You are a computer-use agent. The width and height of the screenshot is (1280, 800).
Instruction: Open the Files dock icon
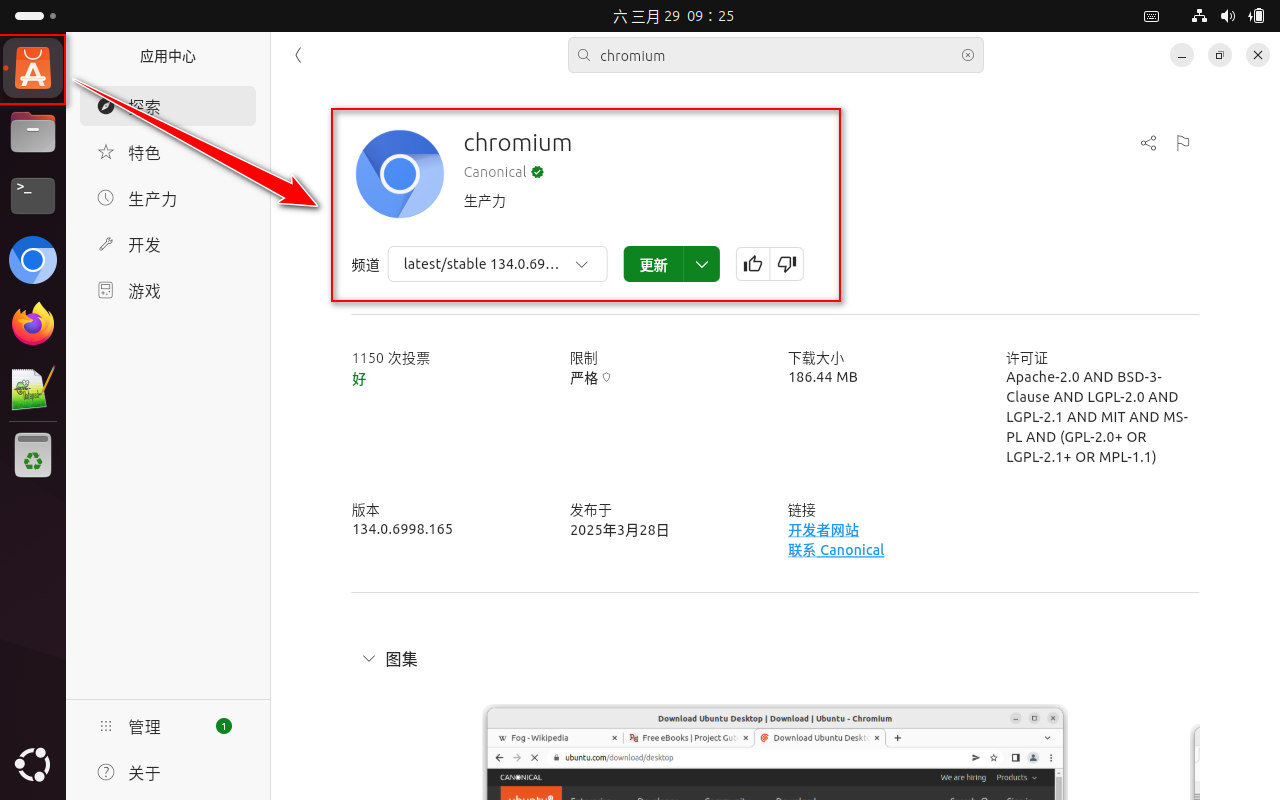33,132
